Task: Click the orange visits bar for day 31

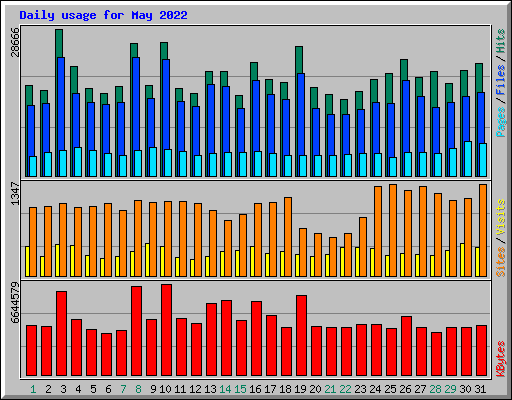Action: (483, 230)
